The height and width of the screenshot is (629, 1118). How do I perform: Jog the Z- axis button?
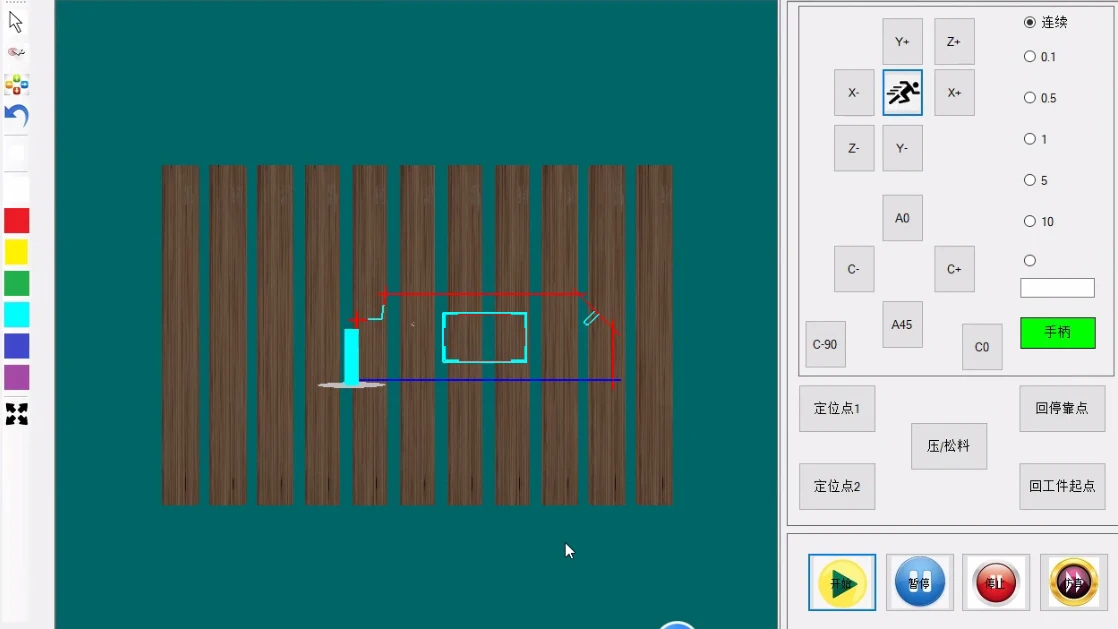point(853,148)
